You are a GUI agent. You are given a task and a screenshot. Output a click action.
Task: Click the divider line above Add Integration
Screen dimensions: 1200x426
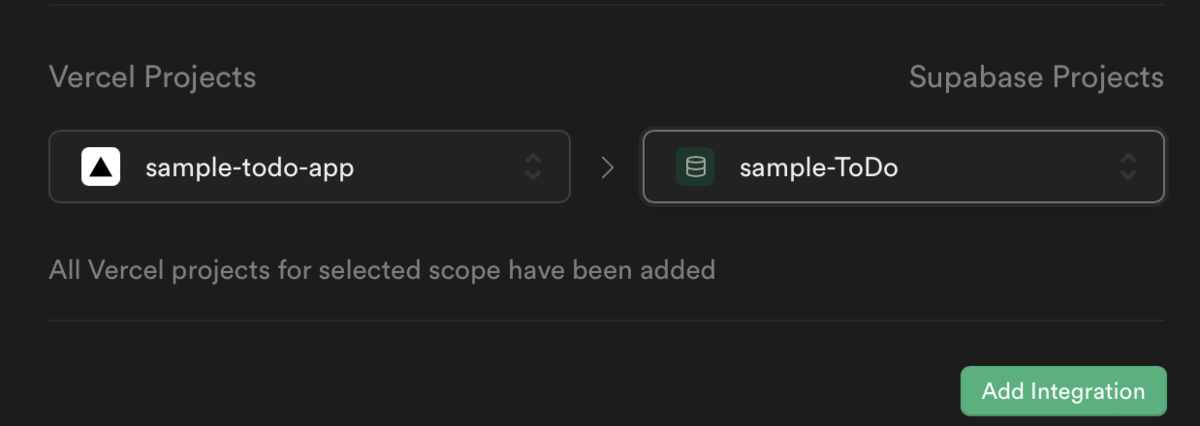(x=606, y=321)
